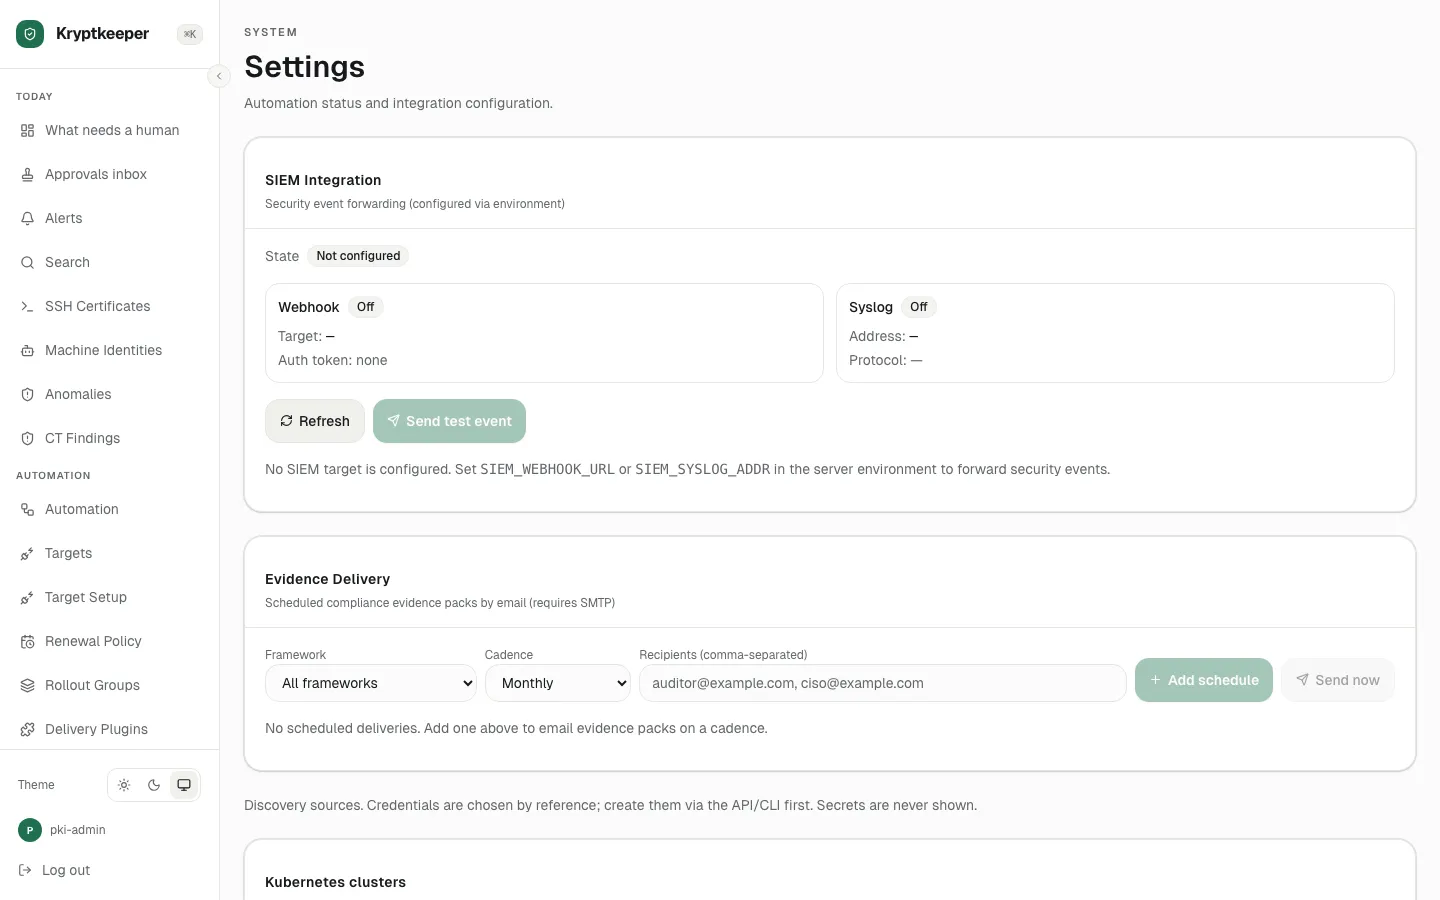
Task: Click the Targets plug icon
Action: click(27, 554)
